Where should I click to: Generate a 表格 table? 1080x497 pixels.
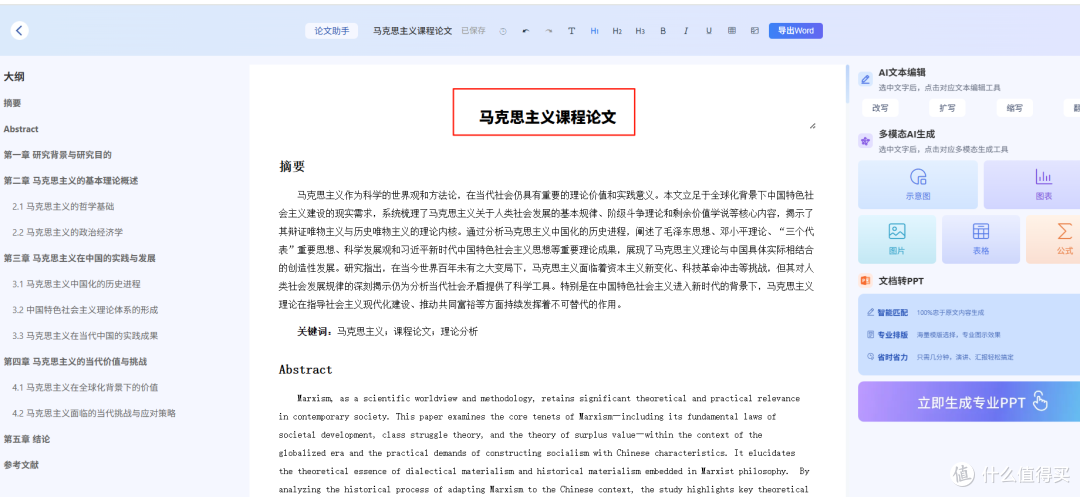[981, 239]
